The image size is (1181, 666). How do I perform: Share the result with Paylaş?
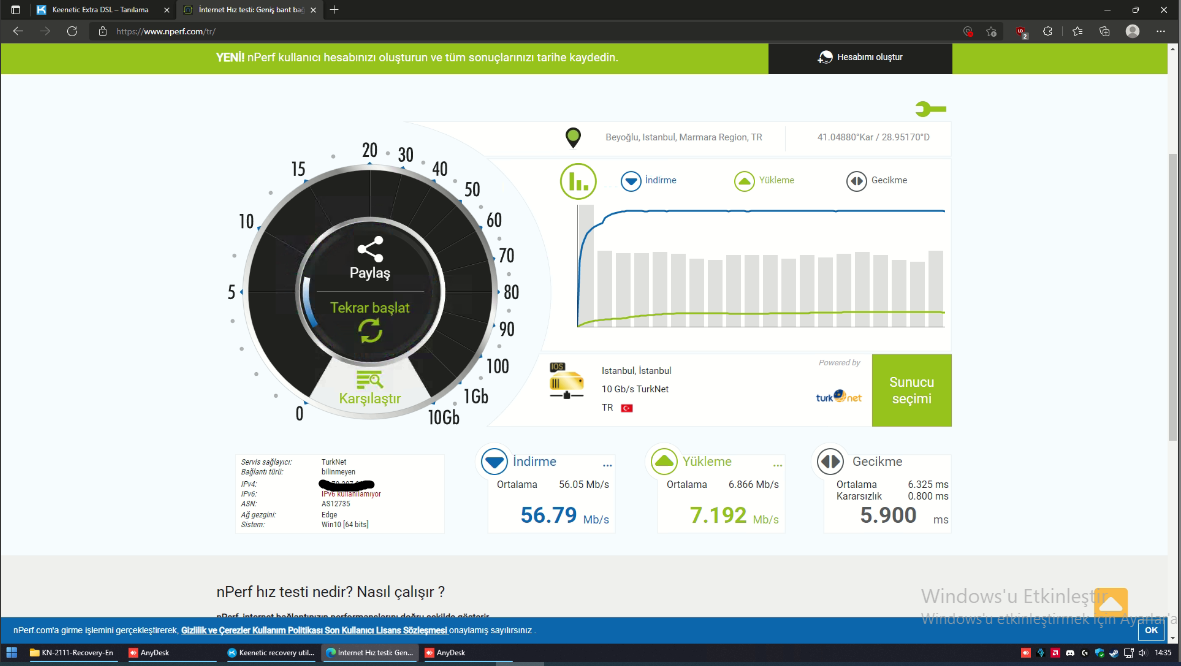point(370,258)
